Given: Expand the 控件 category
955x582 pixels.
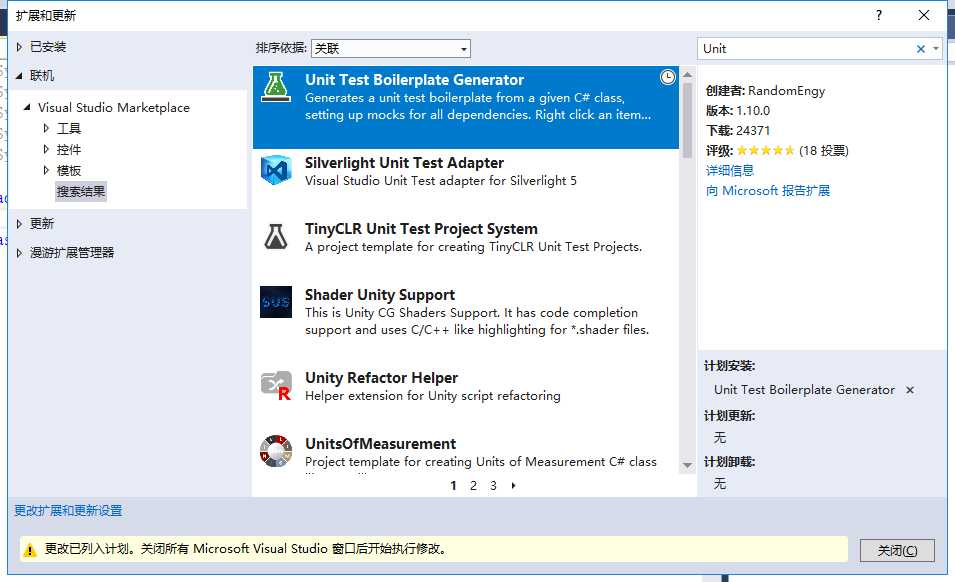Looking at the screenshot, I should click(46, 149).
